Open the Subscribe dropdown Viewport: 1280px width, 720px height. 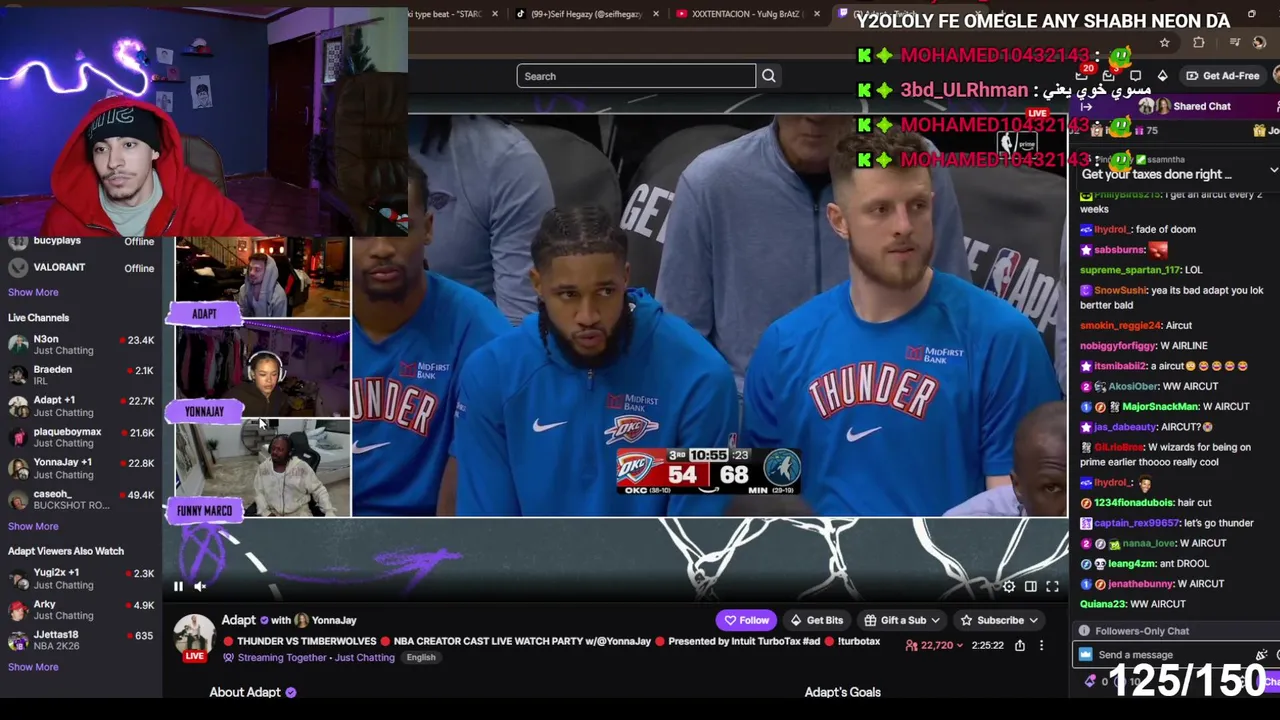pyautogui.click(x=1000, y=620)
